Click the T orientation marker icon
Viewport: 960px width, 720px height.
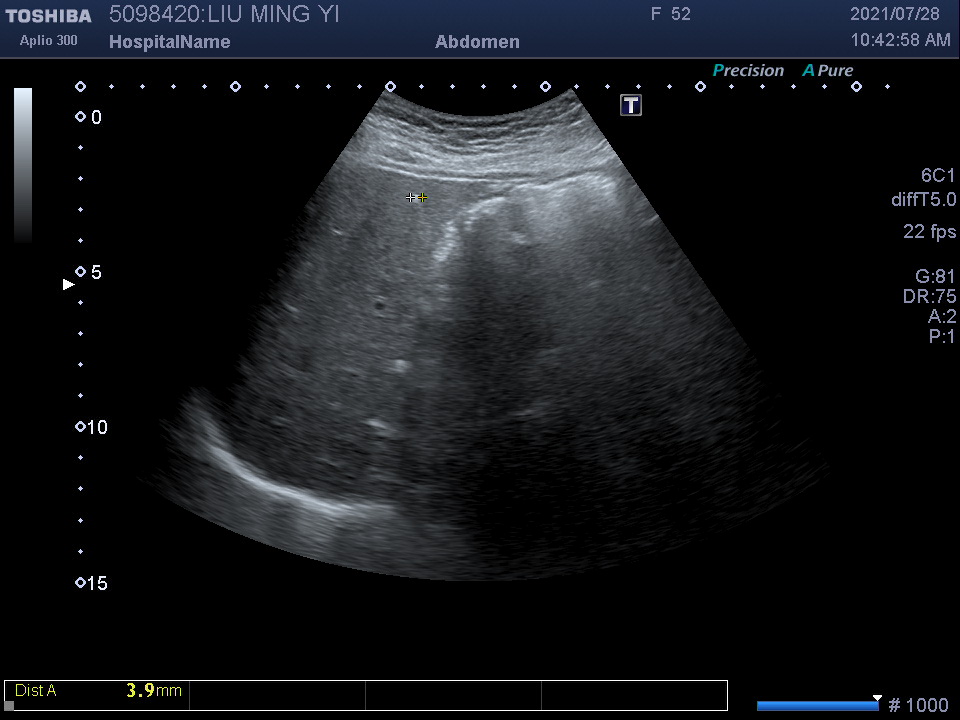(631, 105)
